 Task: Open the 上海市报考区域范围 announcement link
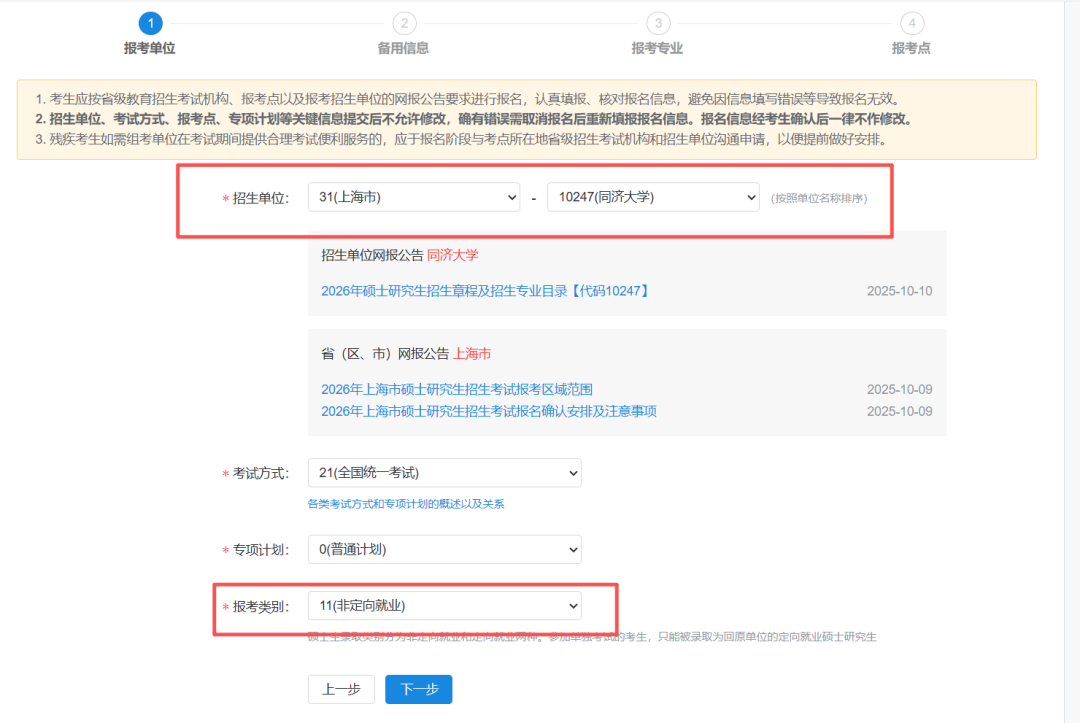463,389
